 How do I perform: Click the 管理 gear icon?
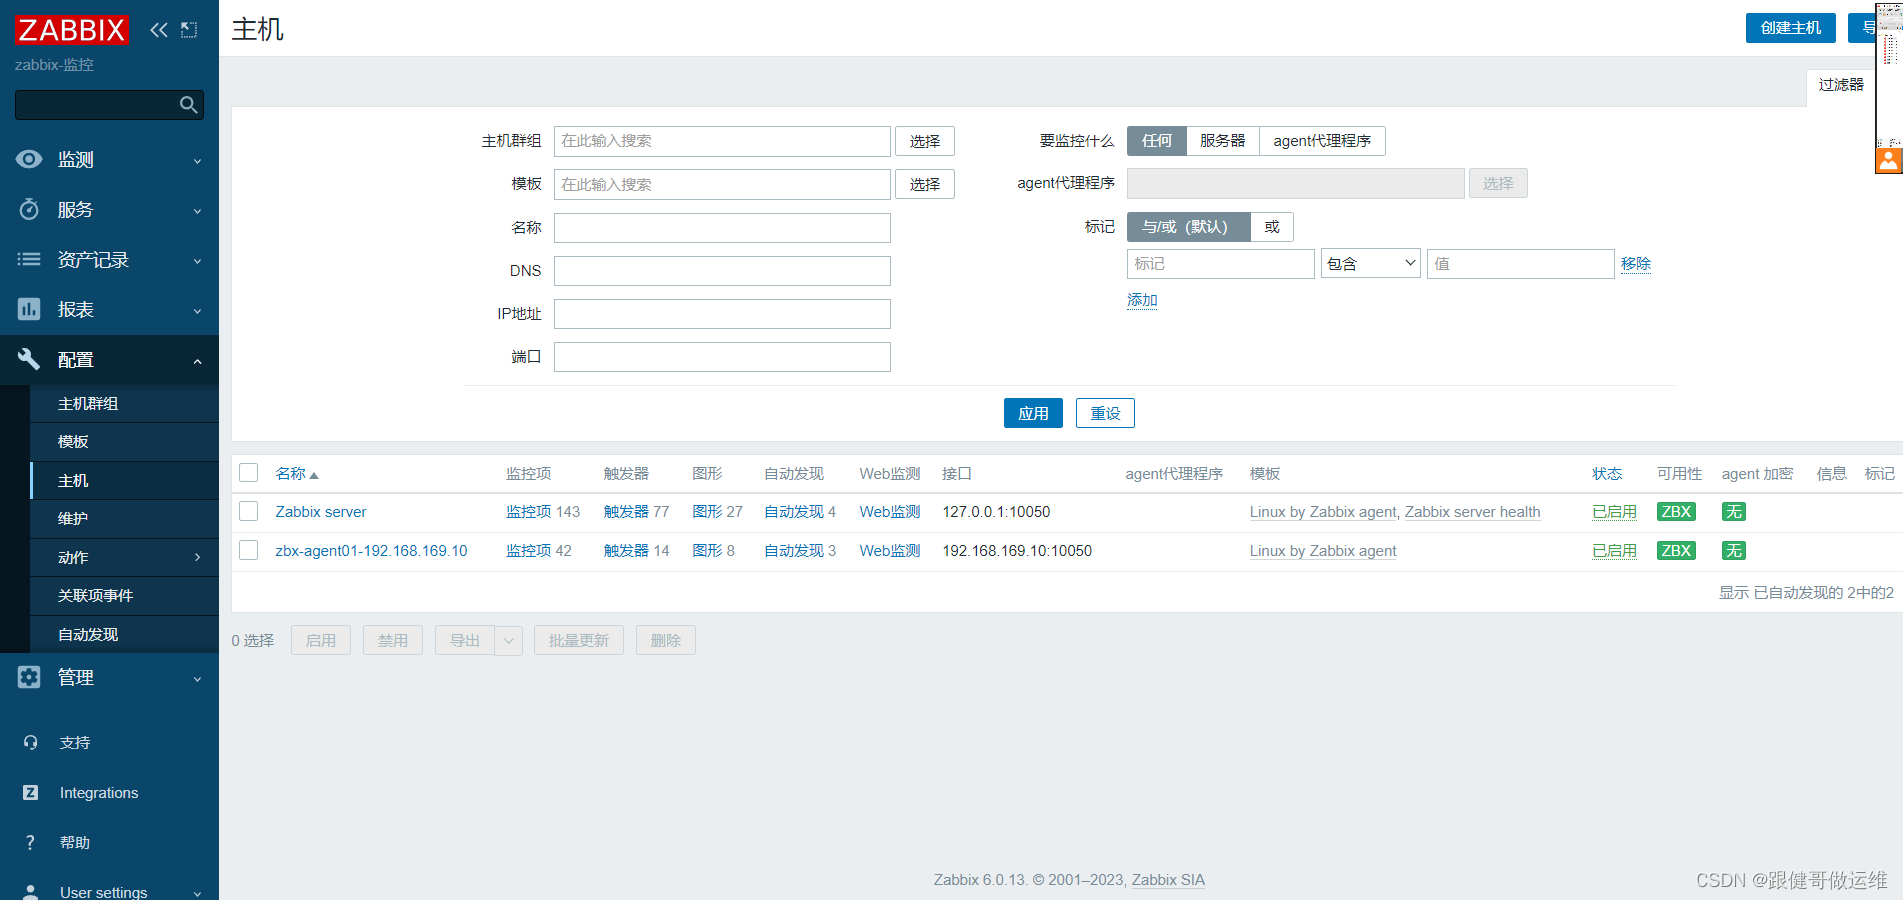[29, 677]
